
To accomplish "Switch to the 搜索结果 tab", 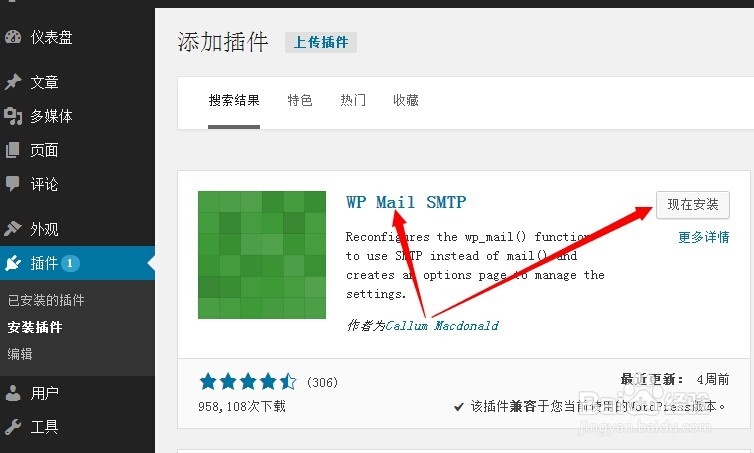I will (x=234, y=100).
